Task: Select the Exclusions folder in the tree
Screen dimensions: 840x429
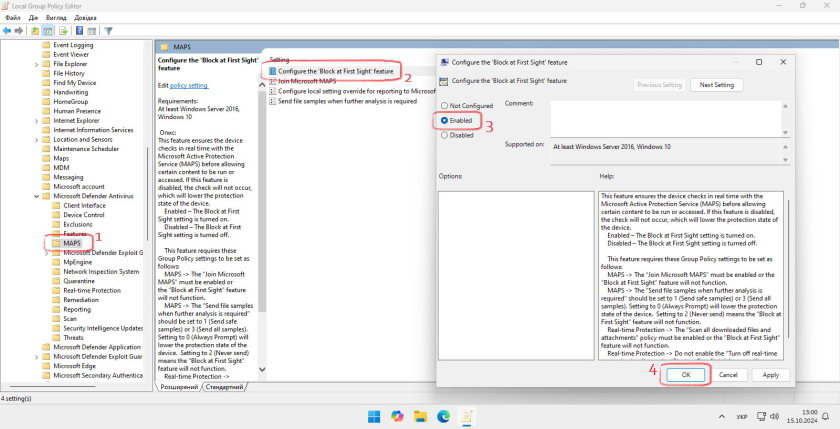Action: coord(78,224)
